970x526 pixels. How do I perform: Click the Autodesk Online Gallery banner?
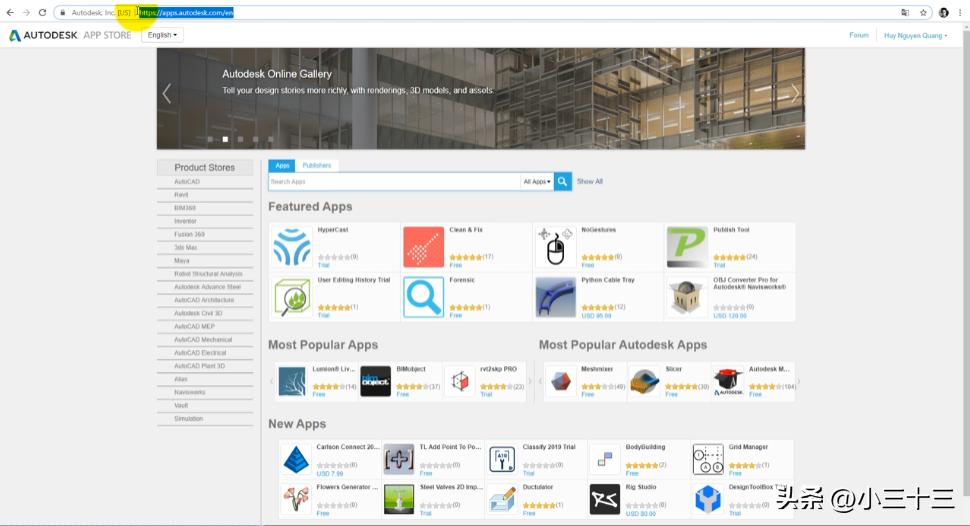[481, 98]
